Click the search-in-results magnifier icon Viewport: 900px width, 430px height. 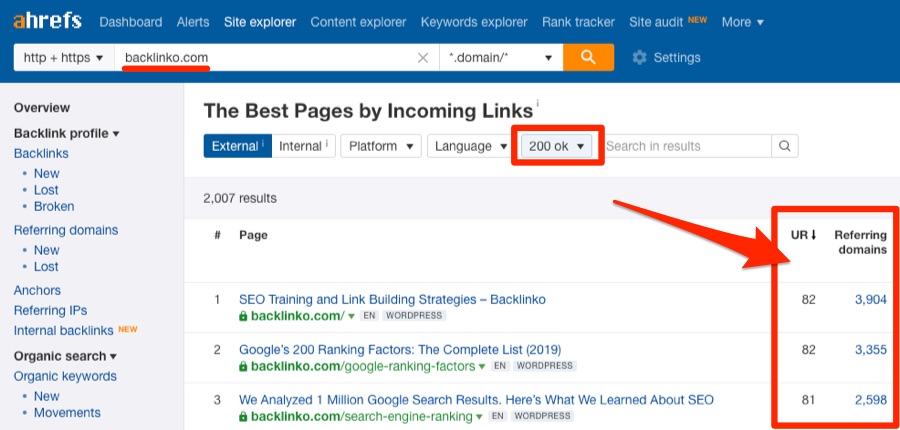785,146
